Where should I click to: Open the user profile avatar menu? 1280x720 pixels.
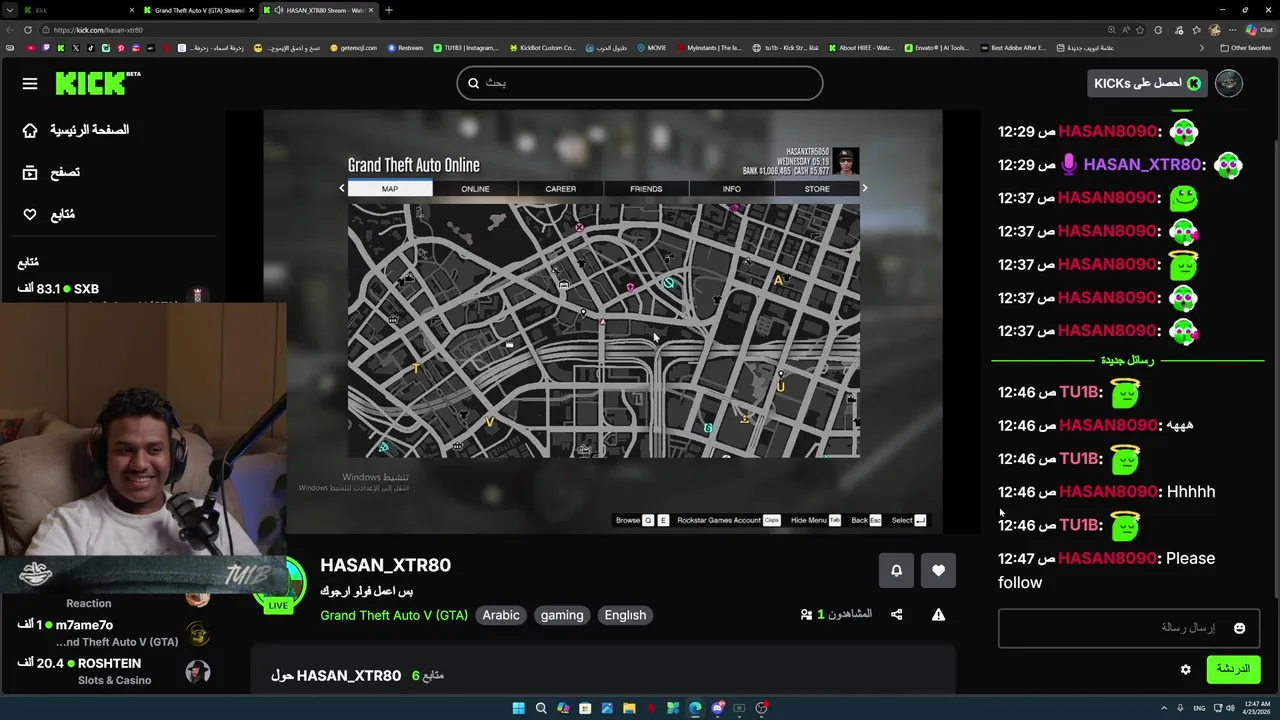point(1229,83)
